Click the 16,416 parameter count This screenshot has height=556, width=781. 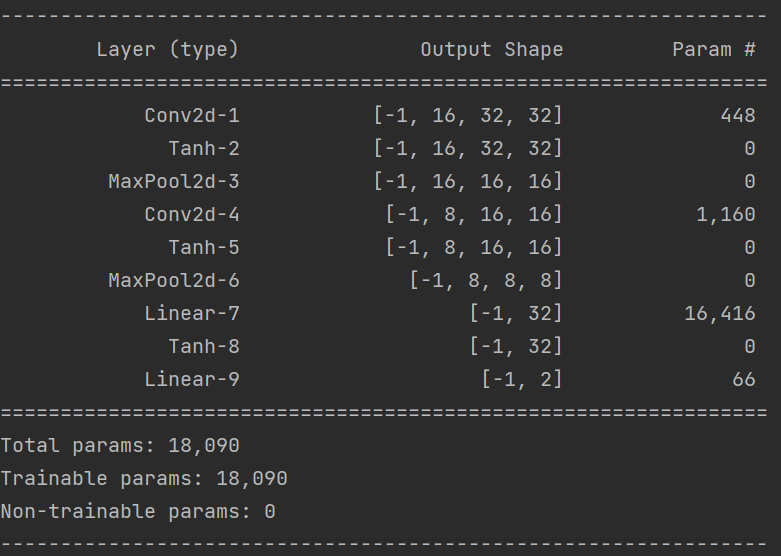click(x=720, y=313)
